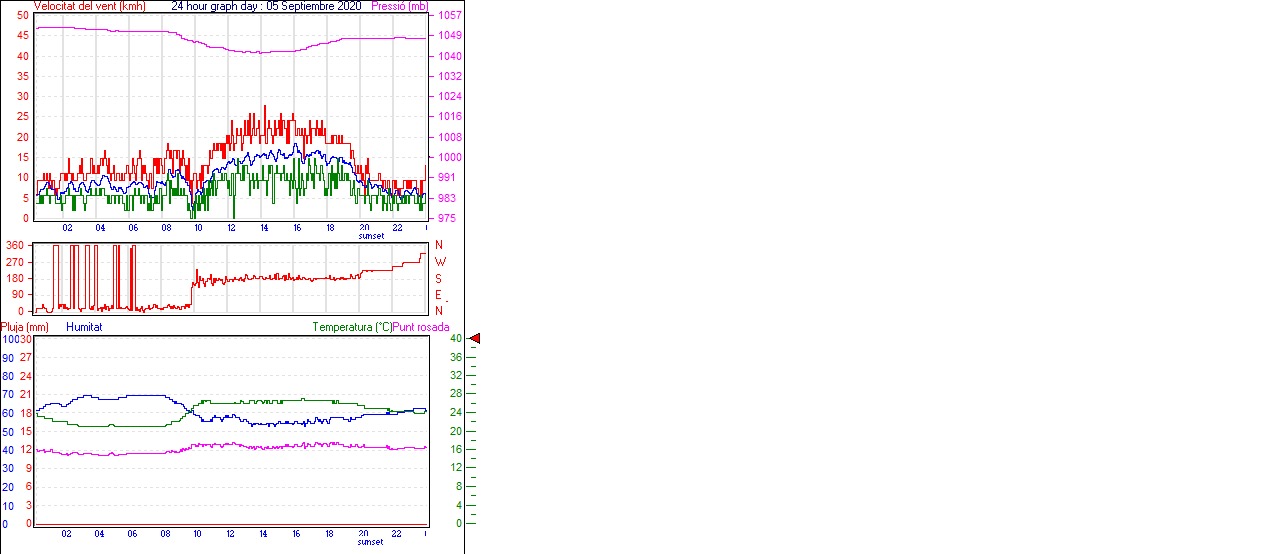
Task: Select the 1000 value on pressure axis
Action: (449, 157)
